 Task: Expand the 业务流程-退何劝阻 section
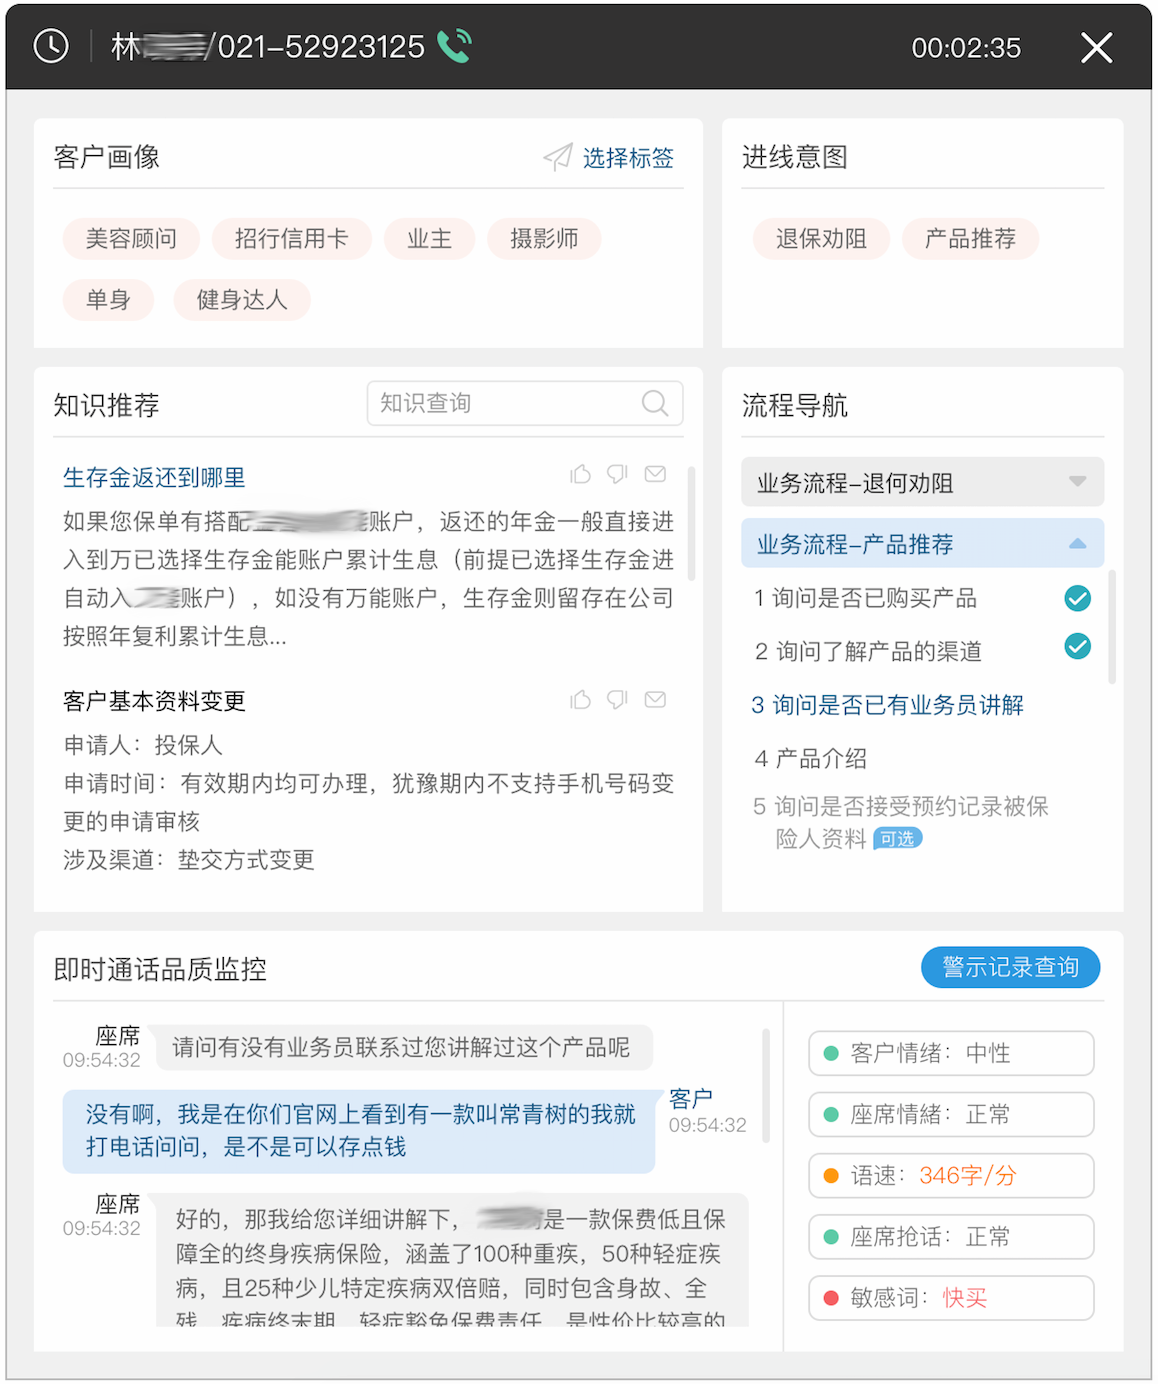tap(1077, 482)
